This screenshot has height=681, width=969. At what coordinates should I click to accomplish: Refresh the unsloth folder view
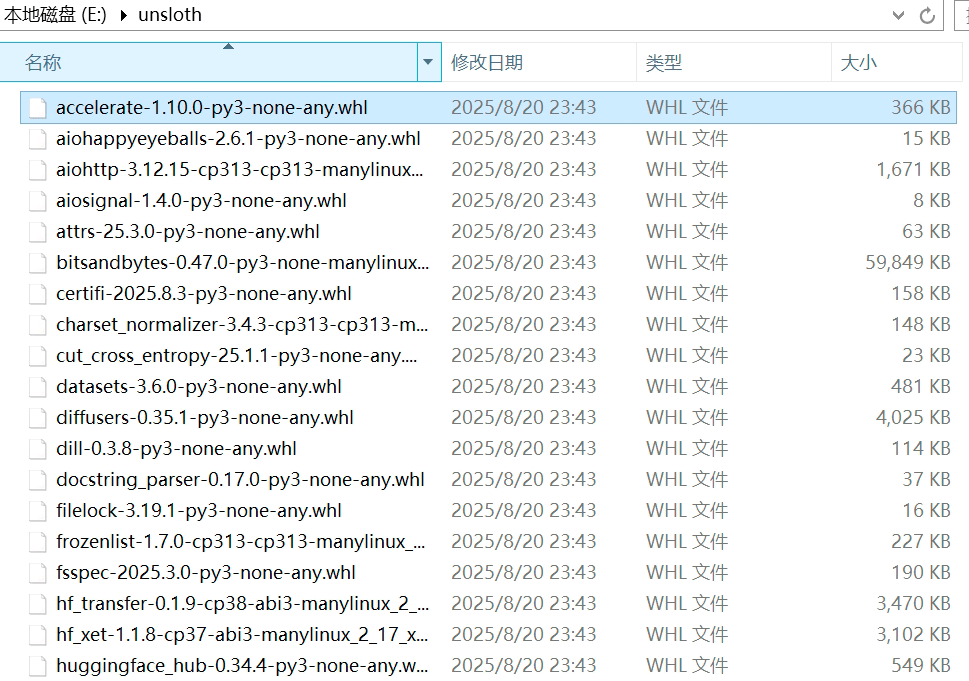(x=927, y=15)
